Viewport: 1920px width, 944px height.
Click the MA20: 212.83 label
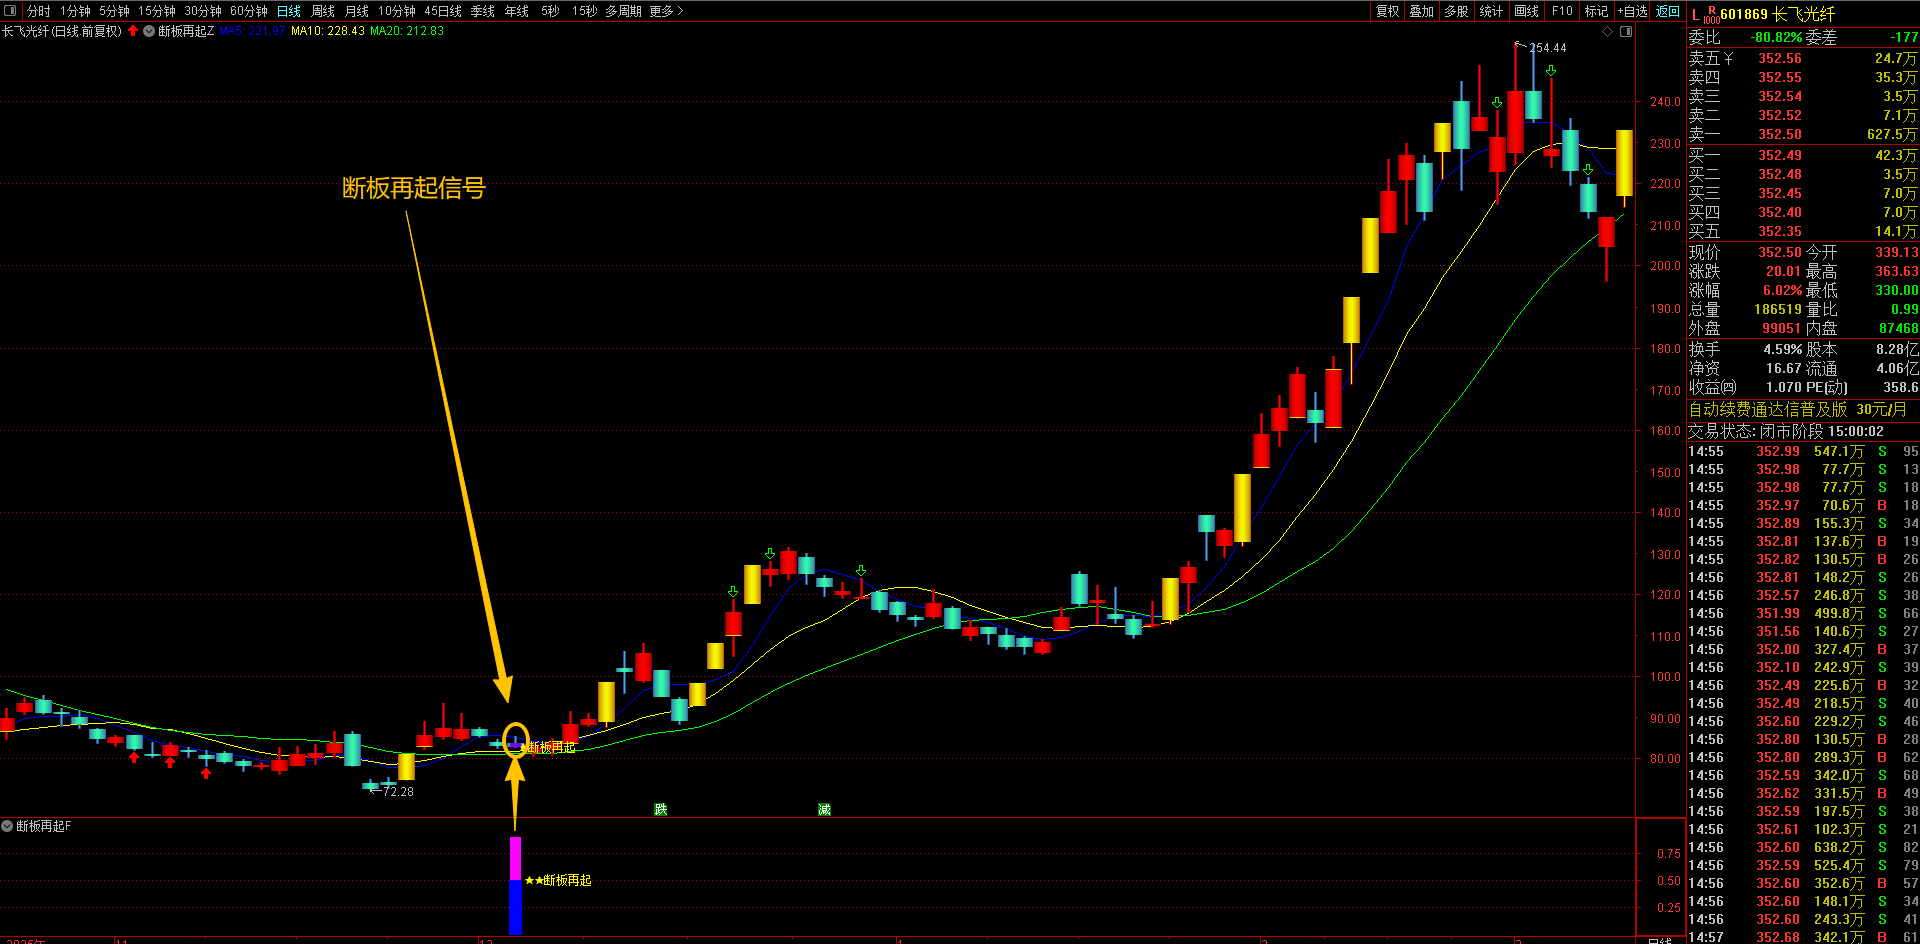pos(407,31)
